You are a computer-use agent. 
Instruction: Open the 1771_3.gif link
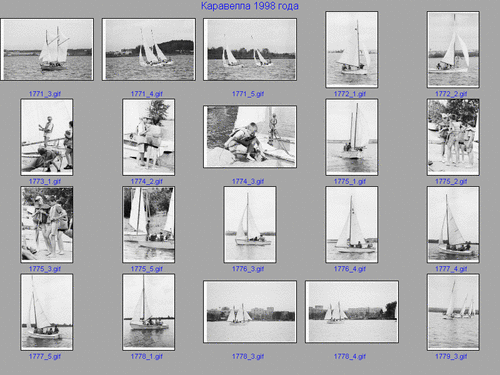(x=45, y=94)
